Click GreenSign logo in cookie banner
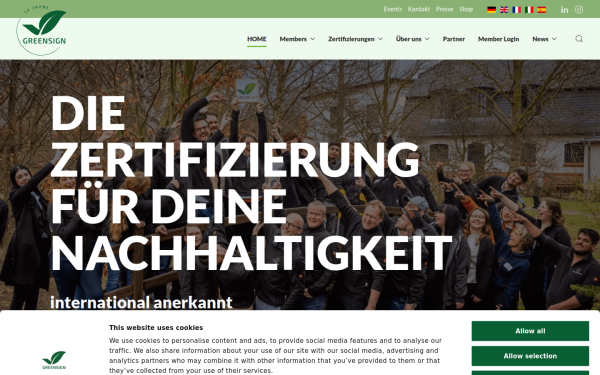The height and width of the screenshot is (375, 600). coord(54,360)
